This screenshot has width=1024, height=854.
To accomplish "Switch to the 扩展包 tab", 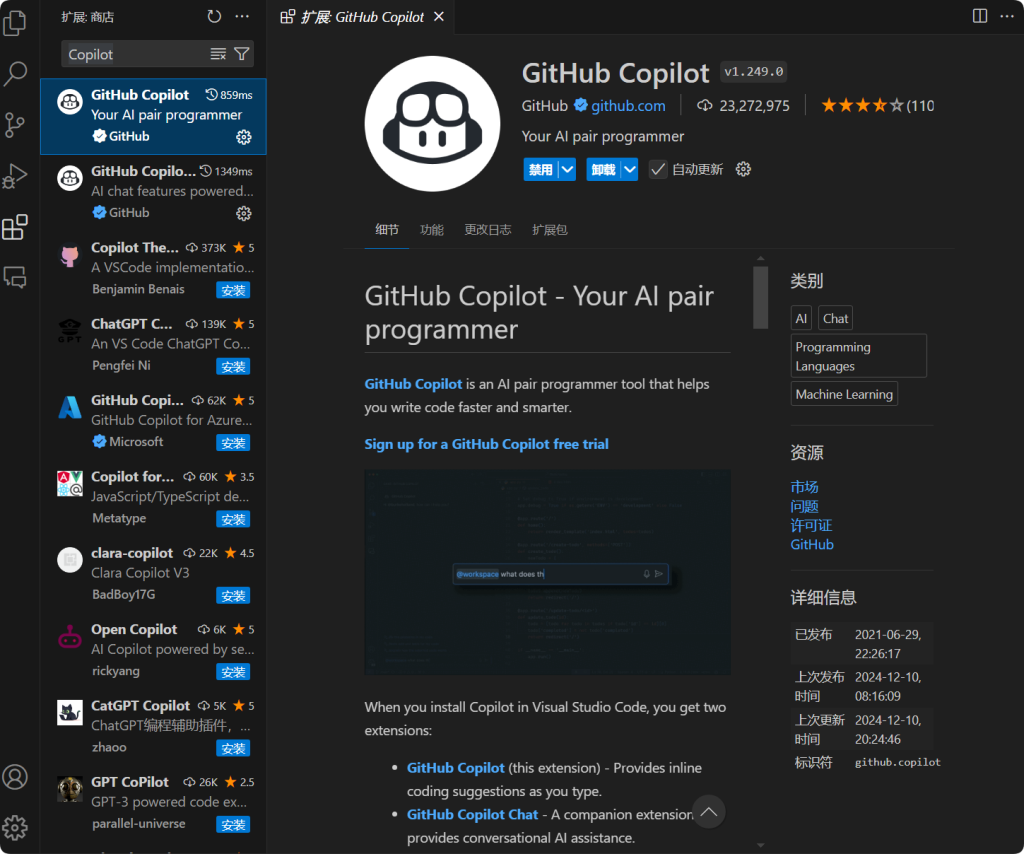I will (550, 230).
